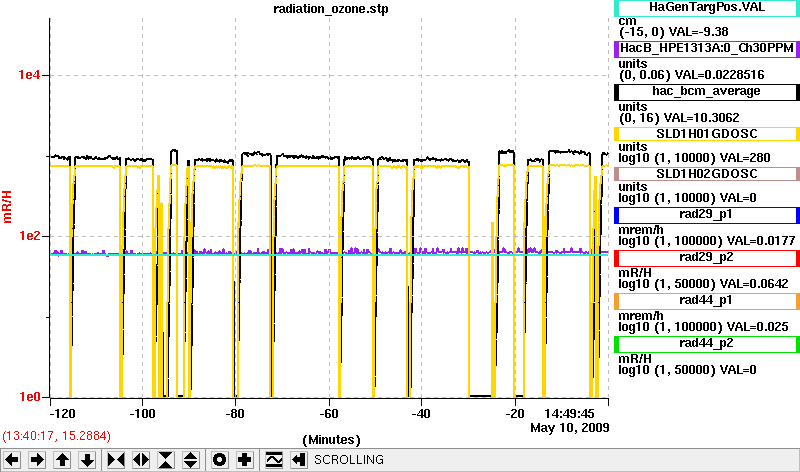This screenshot has width=800, height=472.
Task: Pan the graph down with down-arrow button
Action: coord(87,460)
